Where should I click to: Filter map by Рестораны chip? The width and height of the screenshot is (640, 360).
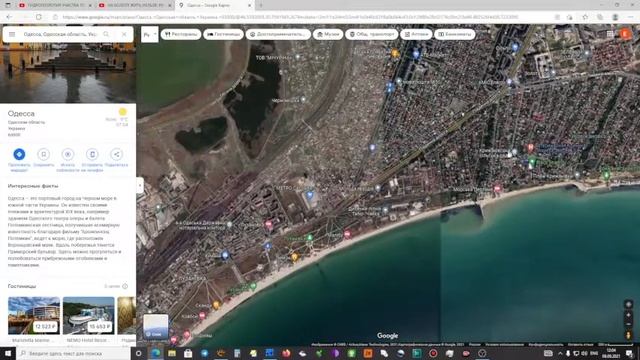[x=181, y=34]
